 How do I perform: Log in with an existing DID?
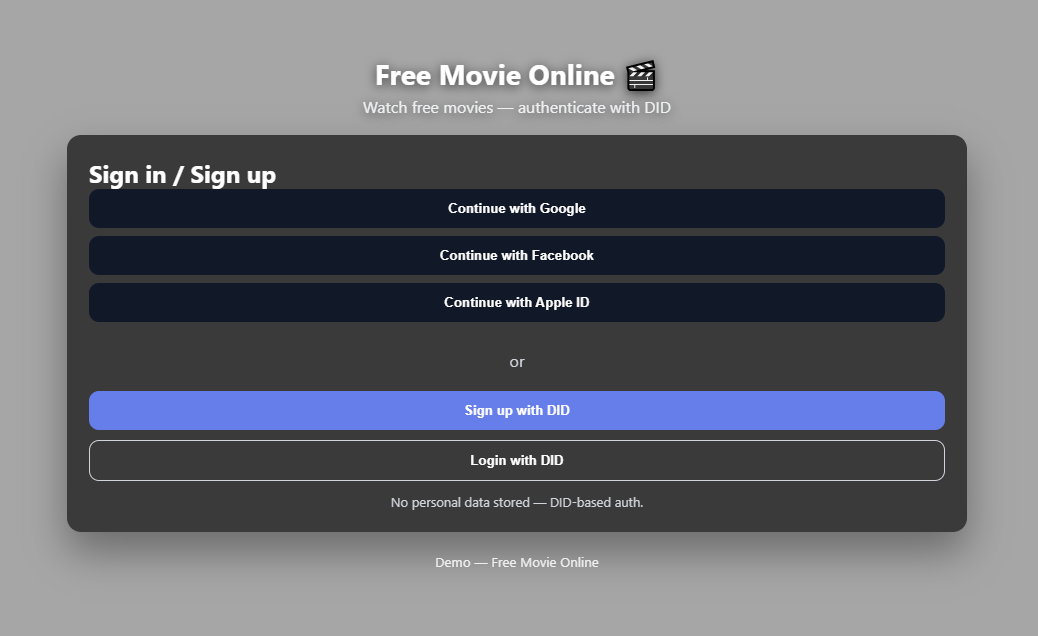coord(517,461)
